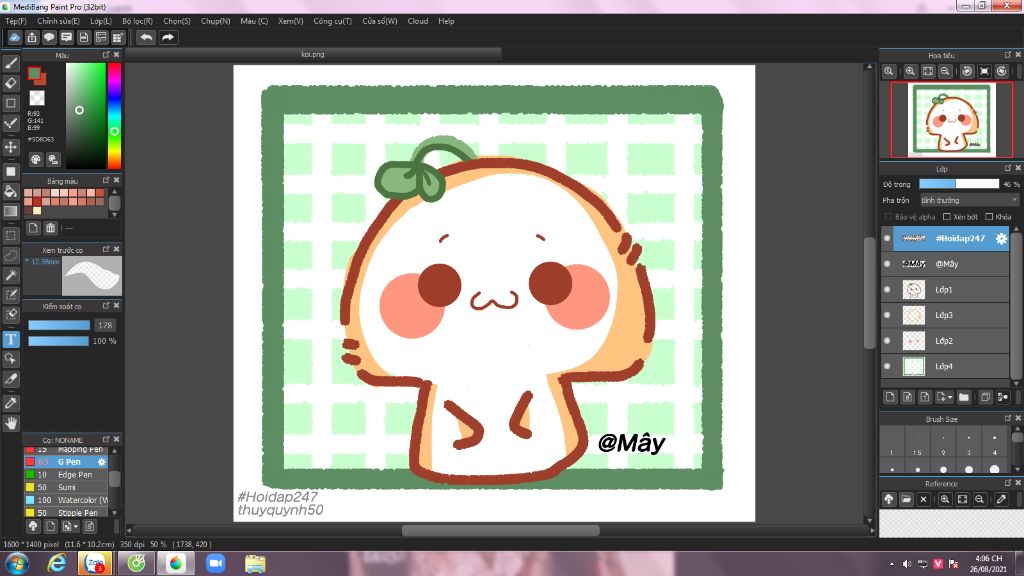Screen dimensions: 1024x576
Task: Hide the Lớp3 layer
Action: pos(887,315)
